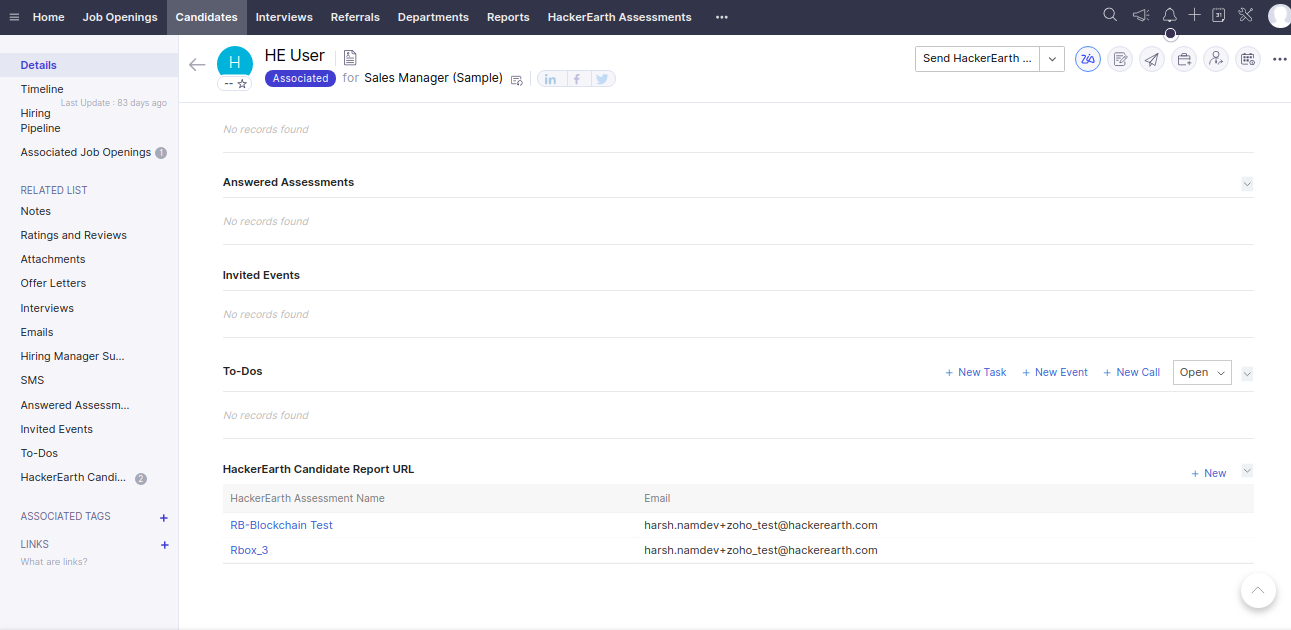Open the Rbox_3 assessment link
The width and height of the screenshot is (1291, 630).
coord(249,550)
